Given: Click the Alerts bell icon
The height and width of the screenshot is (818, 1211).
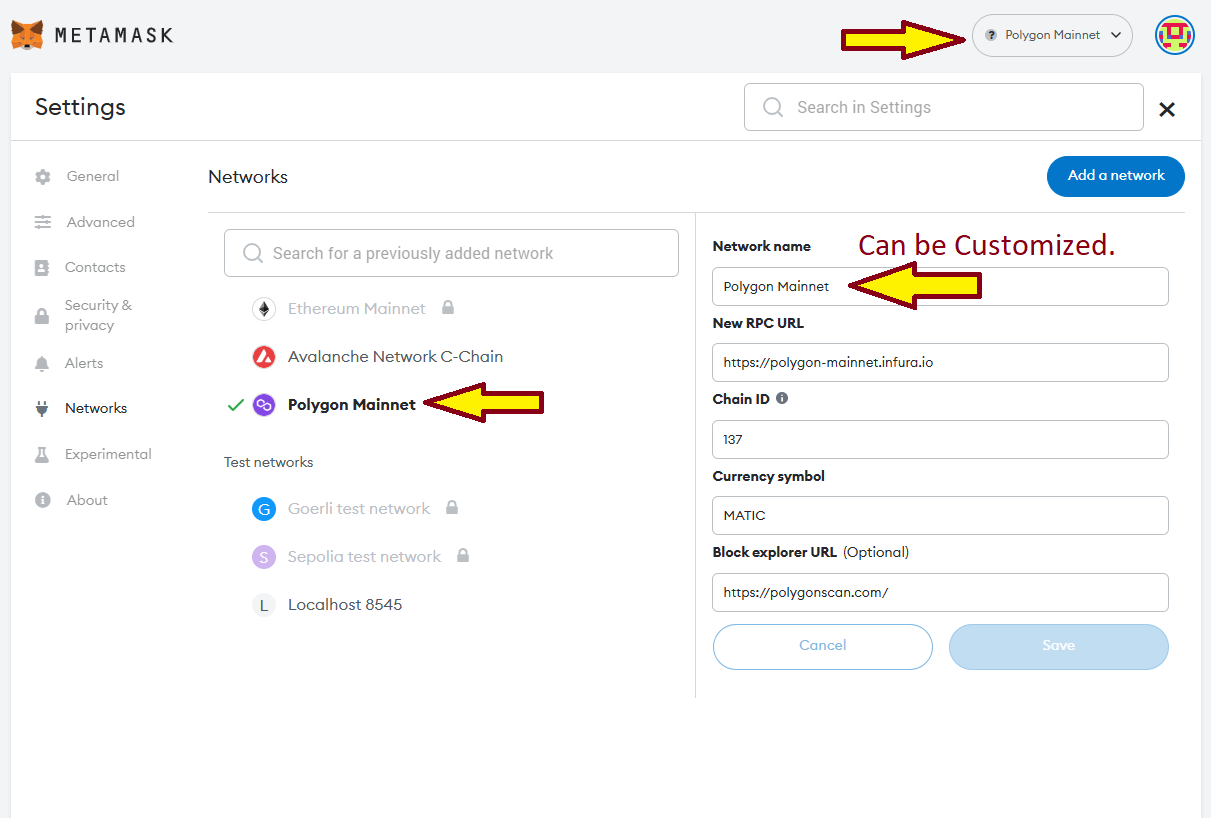Looking at the screenshot, I should [42, 363].
